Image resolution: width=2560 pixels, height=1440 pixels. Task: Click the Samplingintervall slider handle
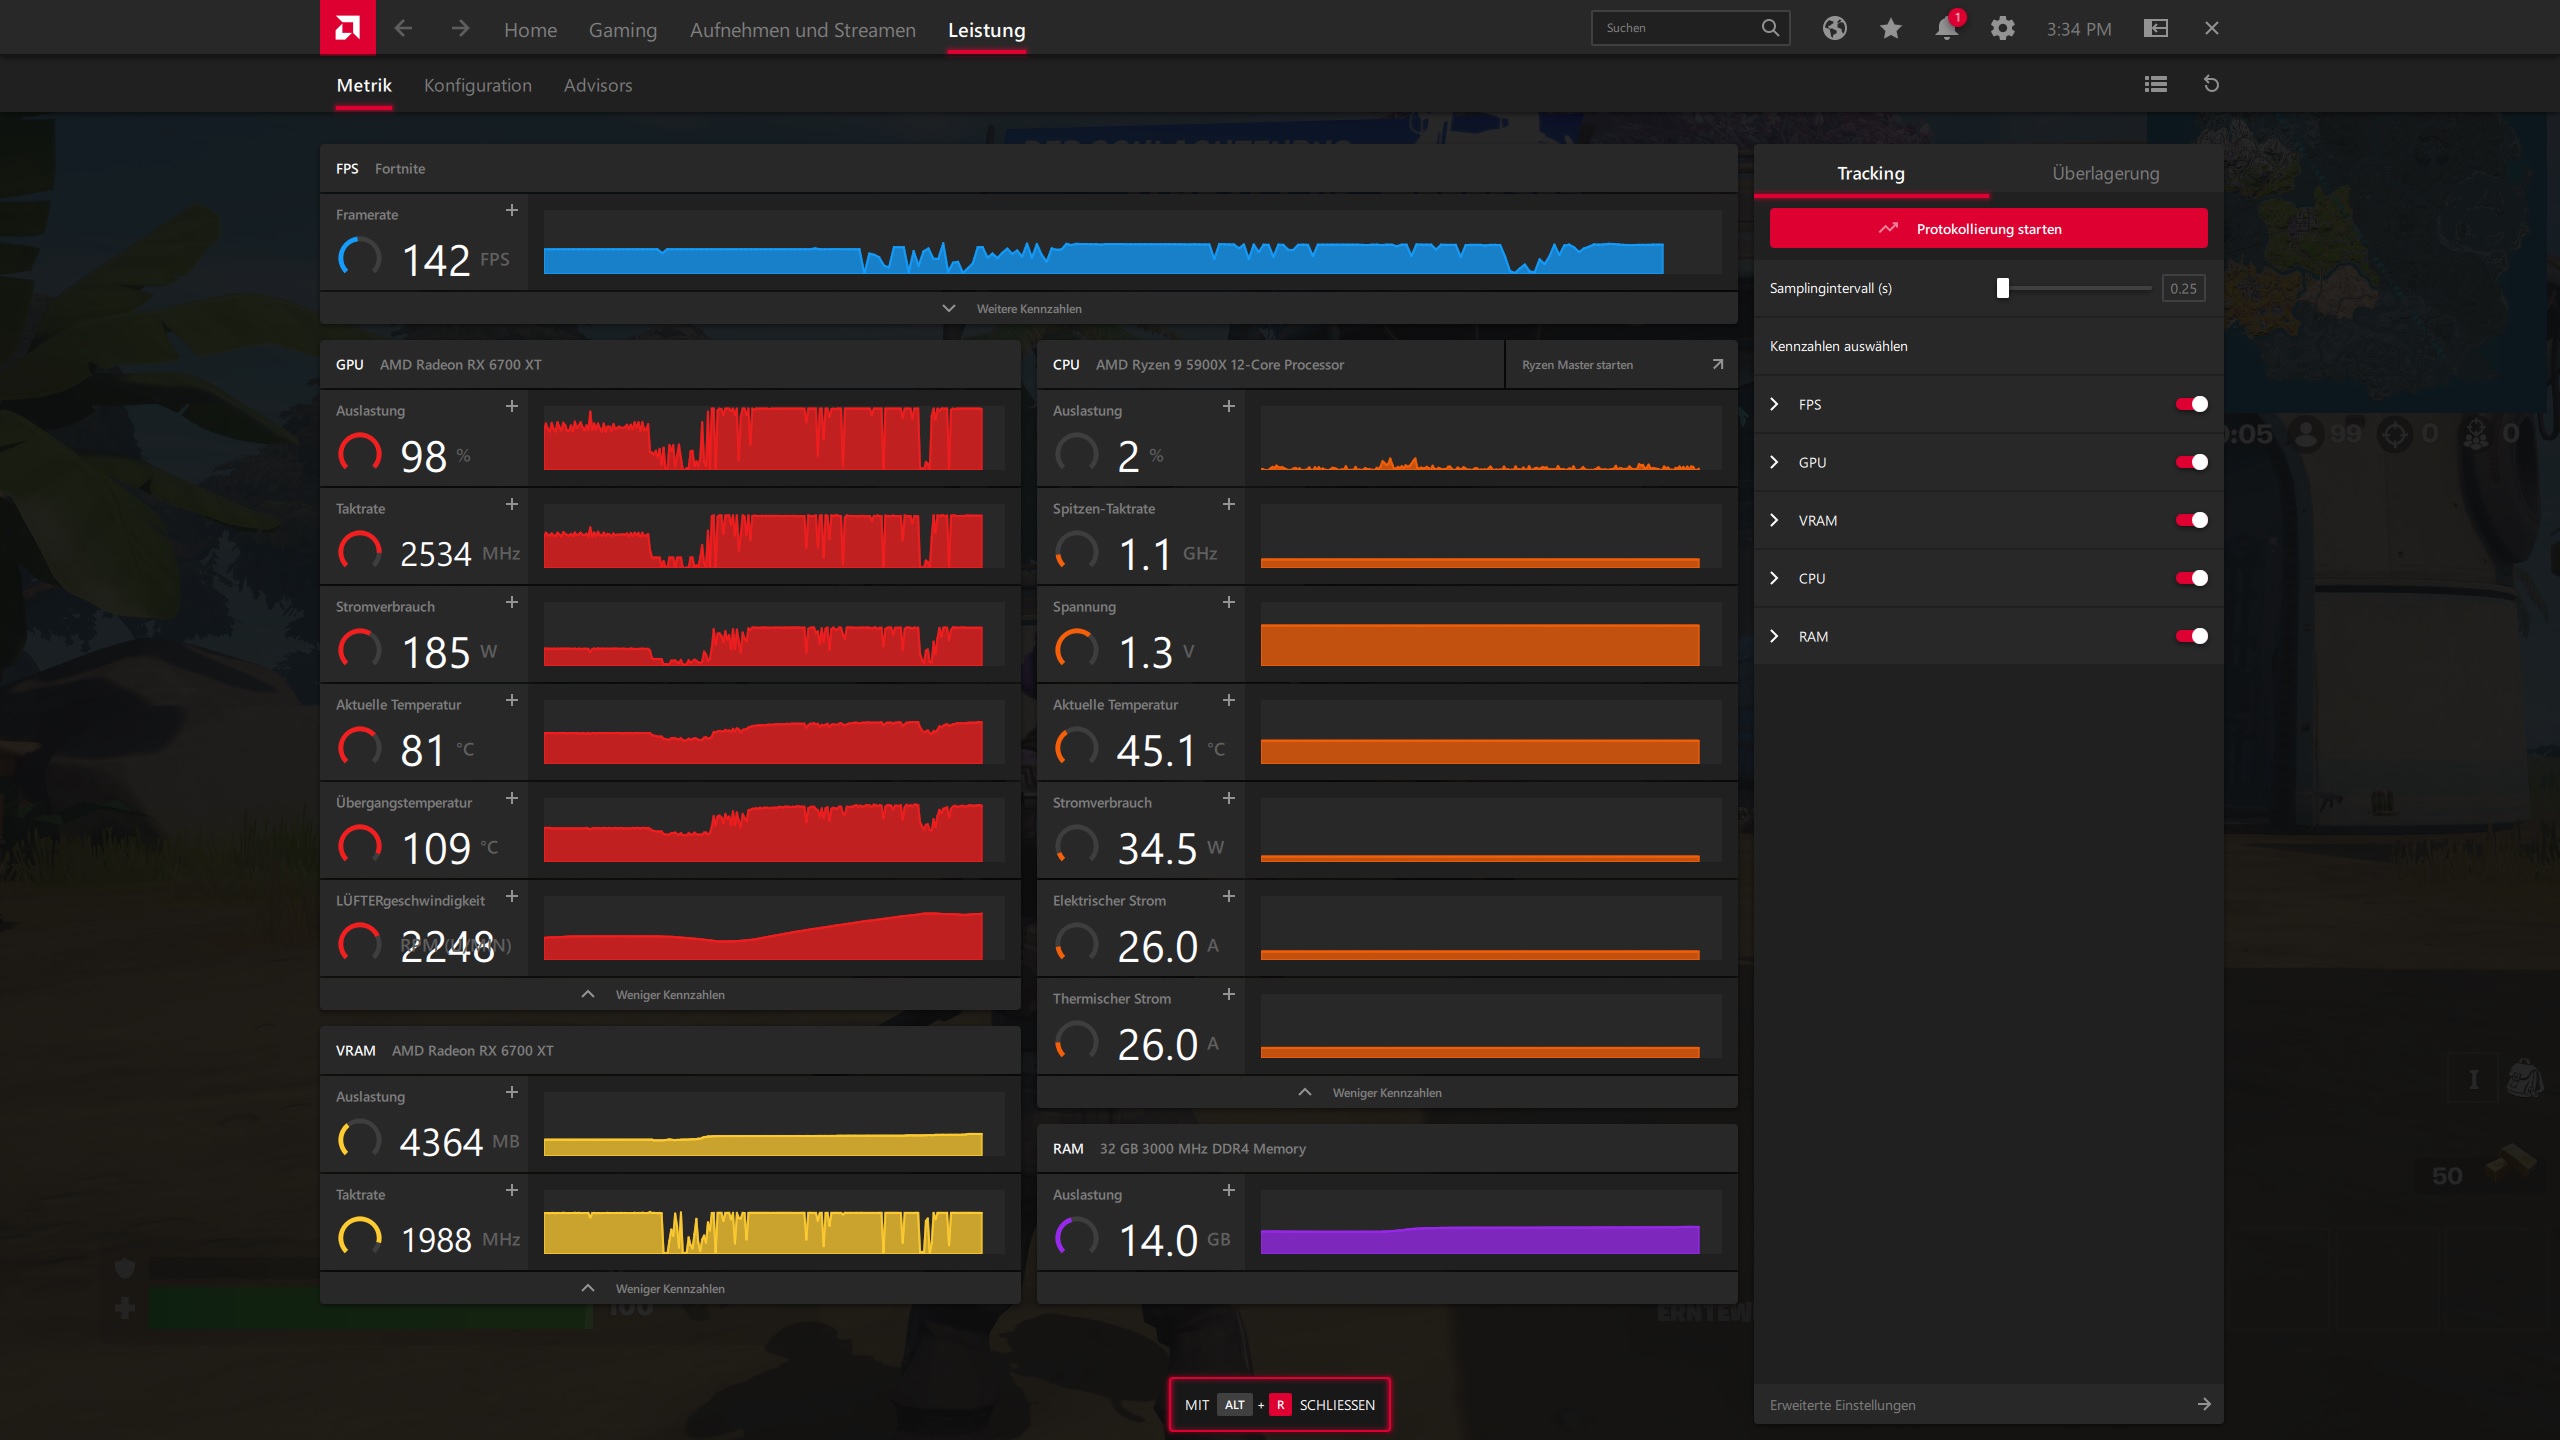pyautogui.click(x=2002, y=288)
